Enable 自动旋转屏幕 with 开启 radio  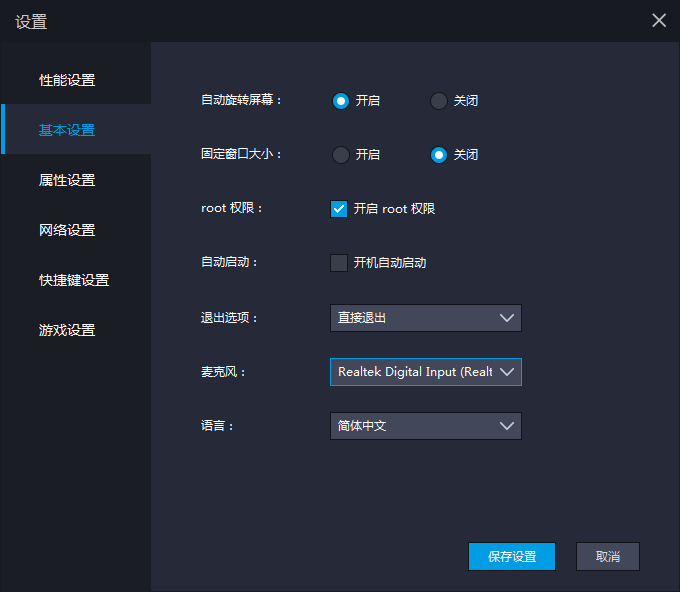click(x=341, y=100)
